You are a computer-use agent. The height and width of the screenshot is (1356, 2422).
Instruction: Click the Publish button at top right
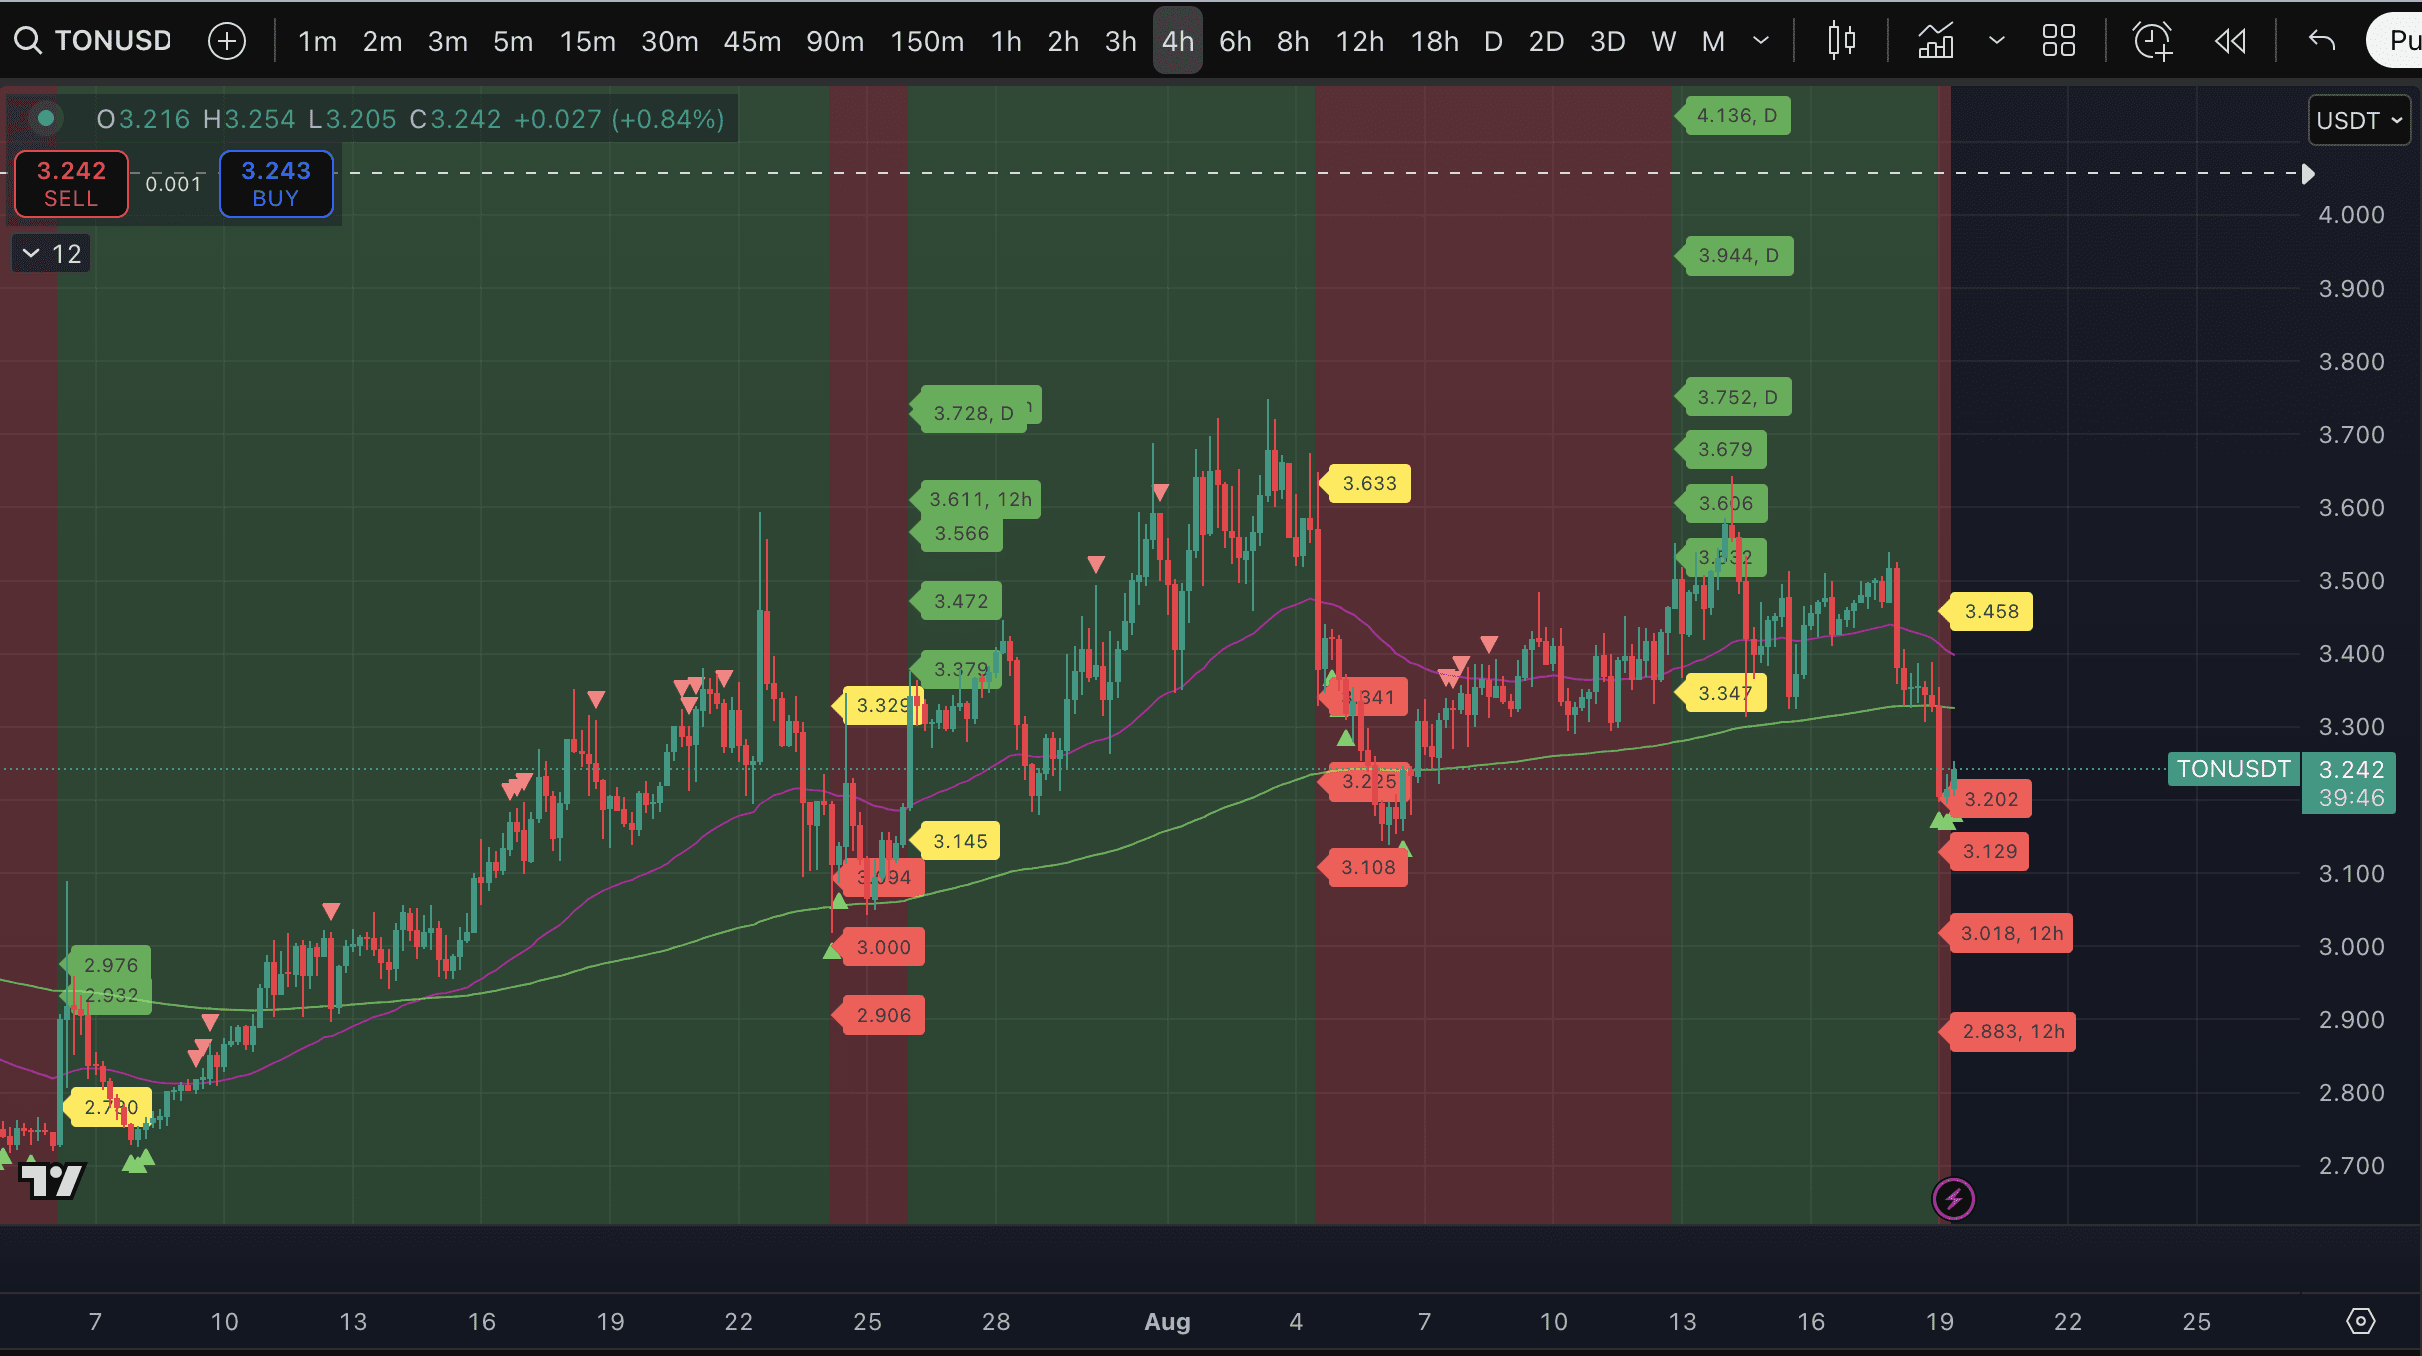pos(2395,41)
